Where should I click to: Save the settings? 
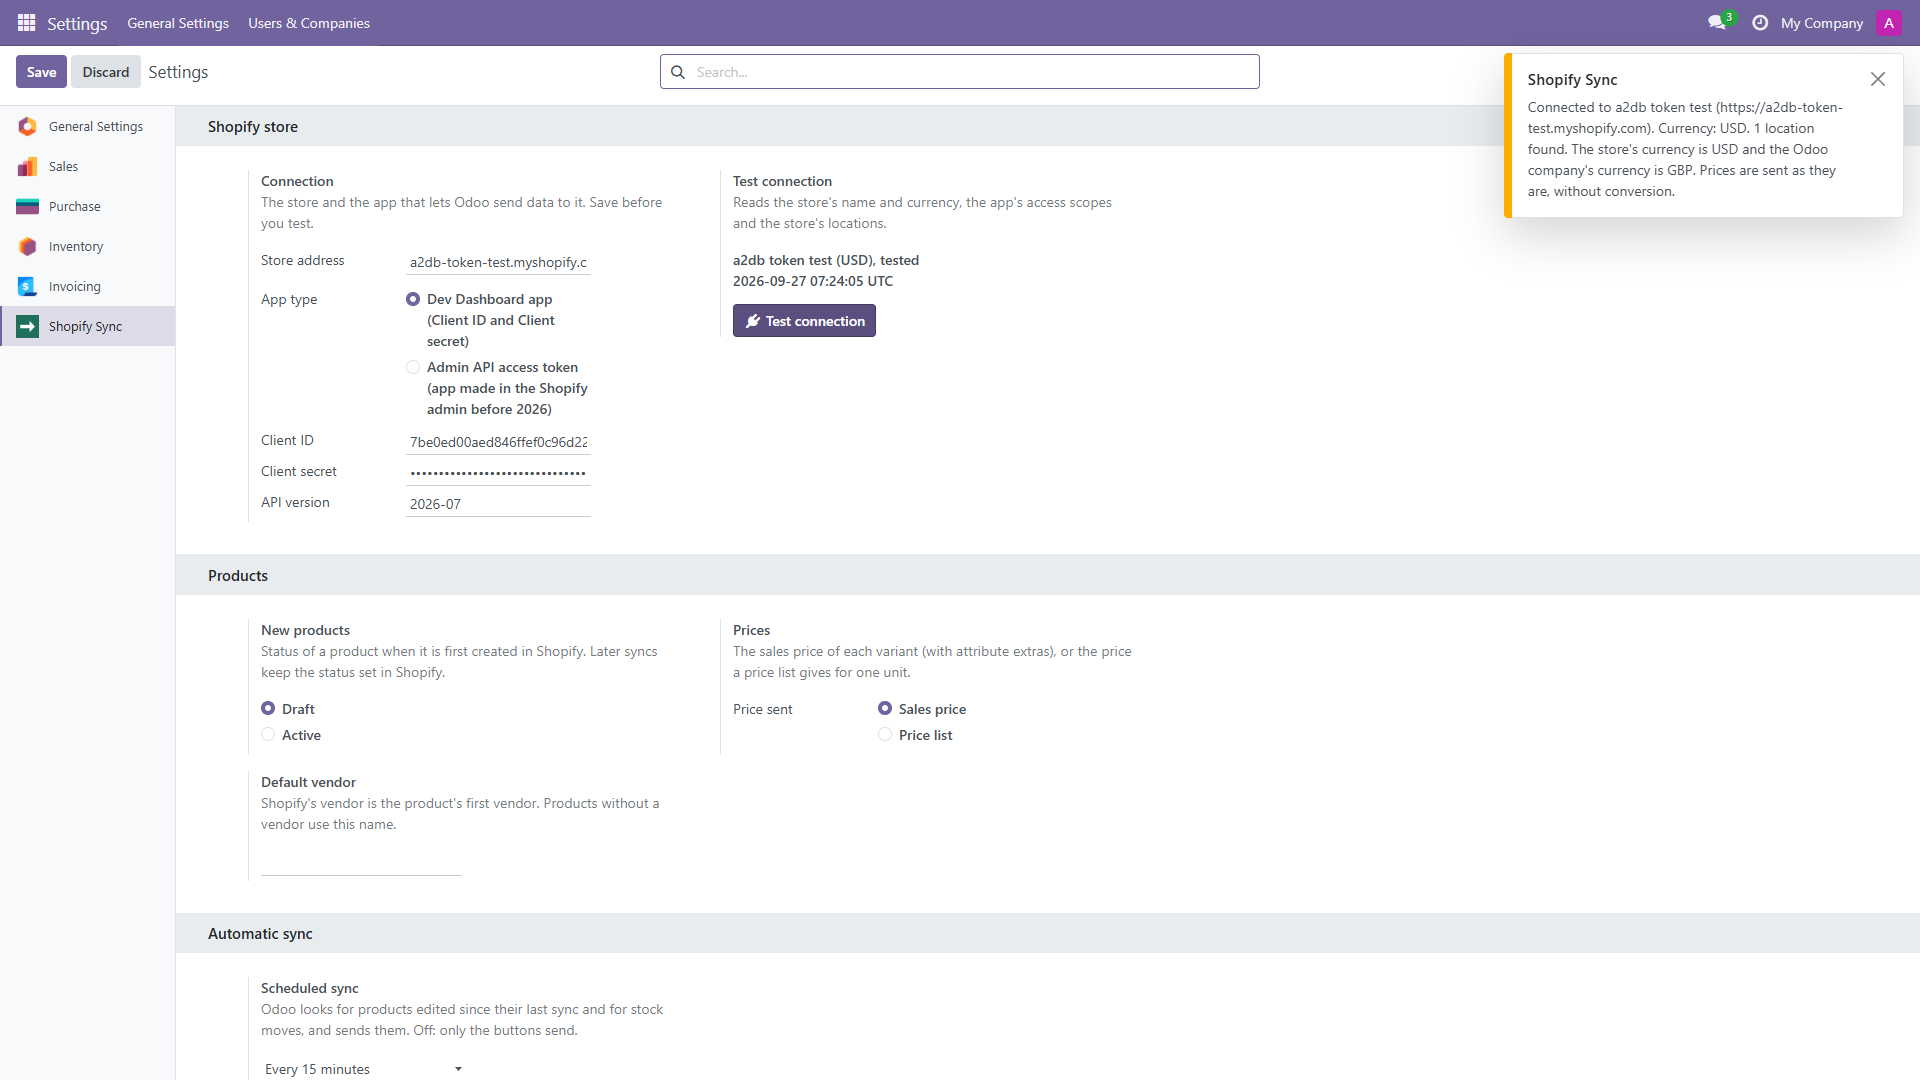click(41, 72)
